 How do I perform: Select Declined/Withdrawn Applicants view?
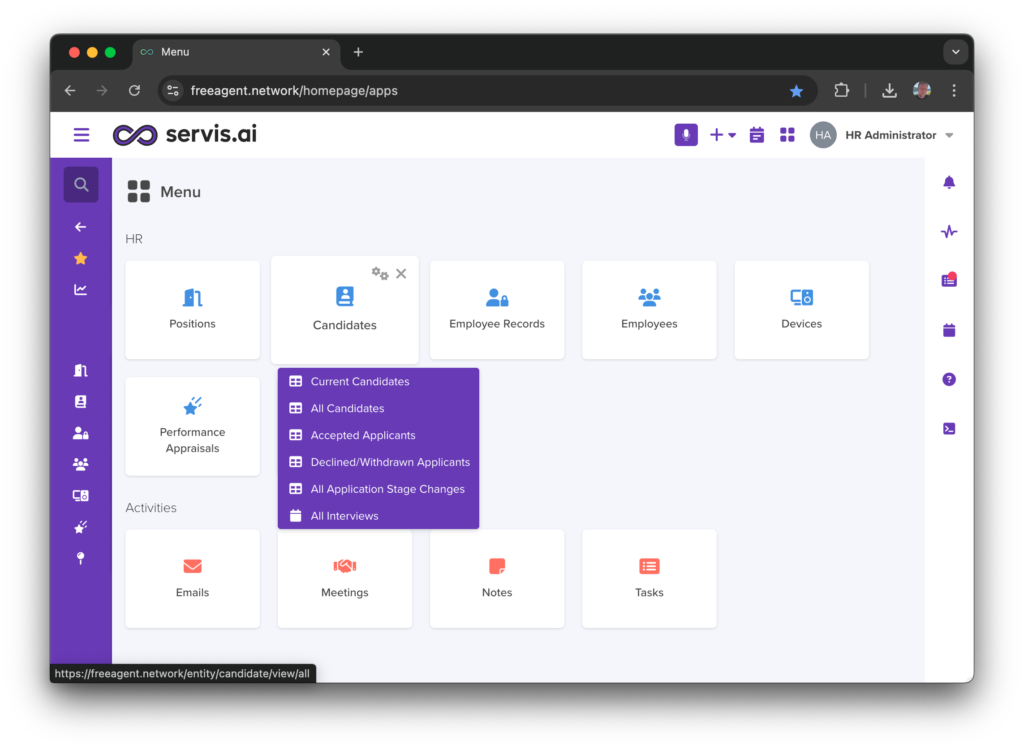(x=378, y=462)
